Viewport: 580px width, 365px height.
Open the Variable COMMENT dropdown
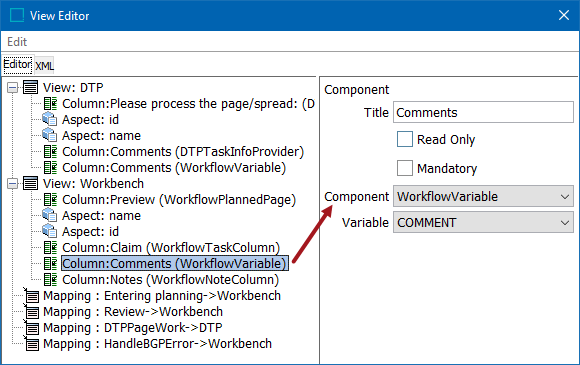tap(483, 223)
